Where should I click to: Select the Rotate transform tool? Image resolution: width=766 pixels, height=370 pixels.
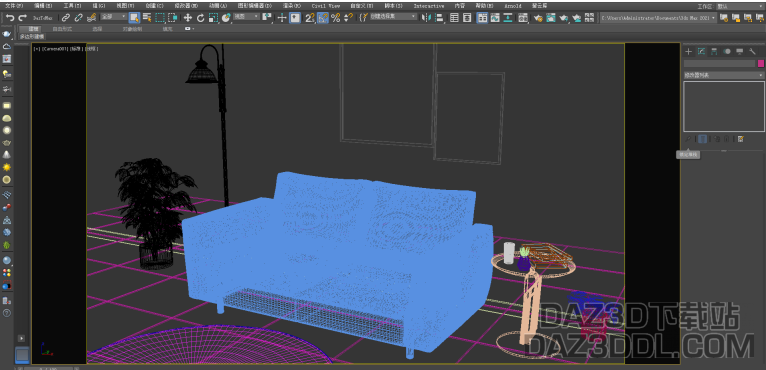point(200,18)
